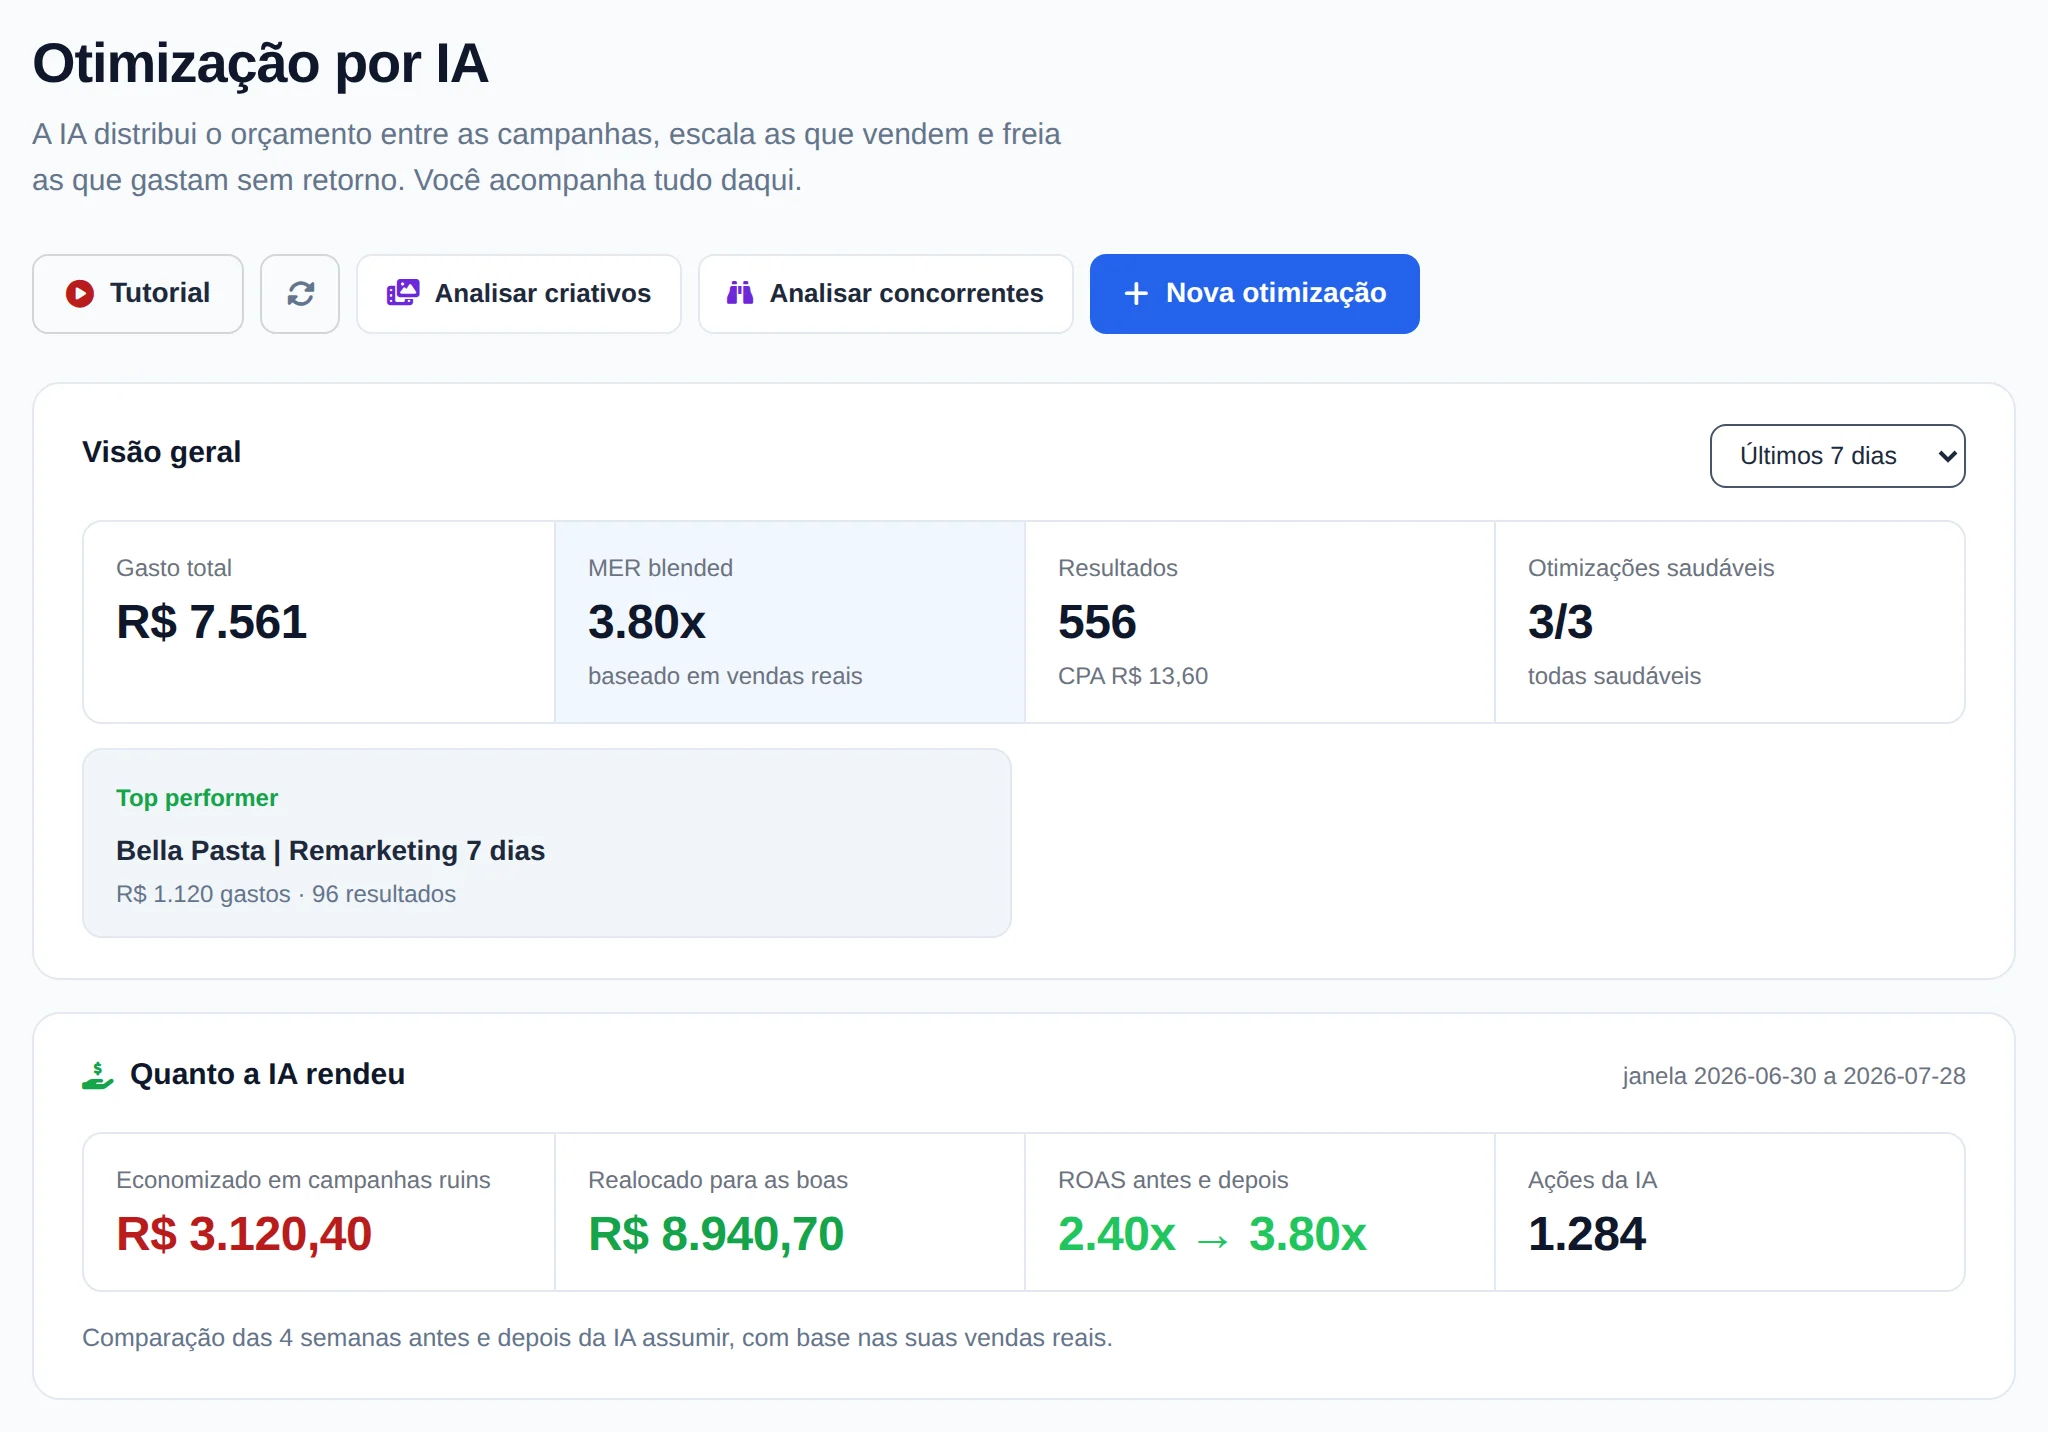Click 'R$ 1.120 gastos · 96 resultados' text
2048x1432 pixels.
[x=286, y=894]
